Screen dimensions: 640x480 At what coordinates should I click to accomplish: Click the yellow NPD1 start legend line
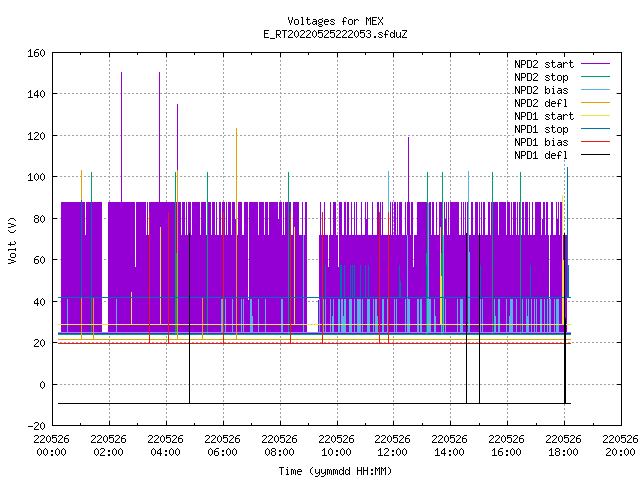[595, 116]
